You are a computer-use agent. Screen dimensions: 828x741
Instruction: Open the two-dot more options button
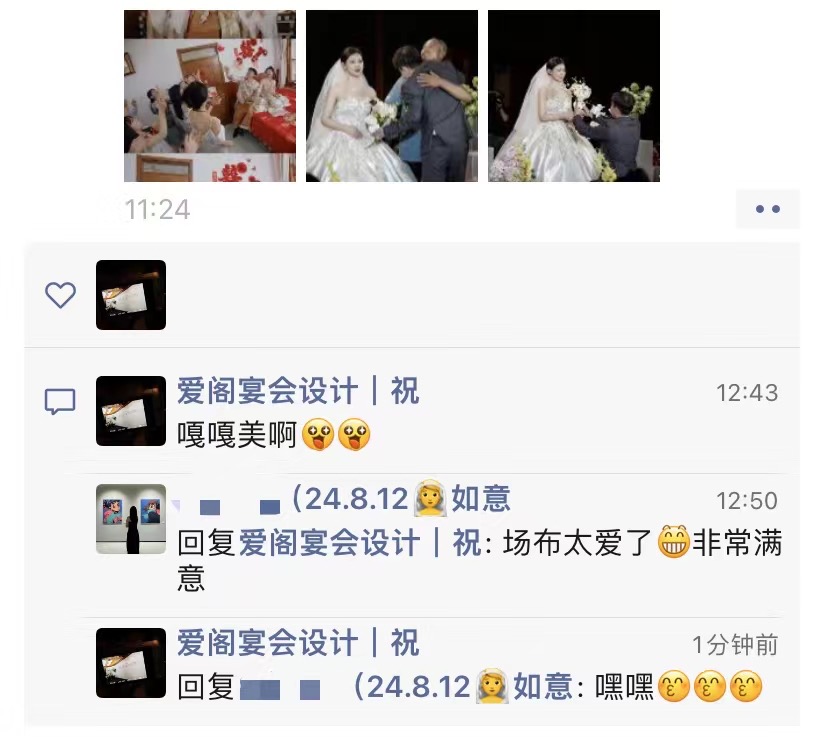tap(767, 209)
